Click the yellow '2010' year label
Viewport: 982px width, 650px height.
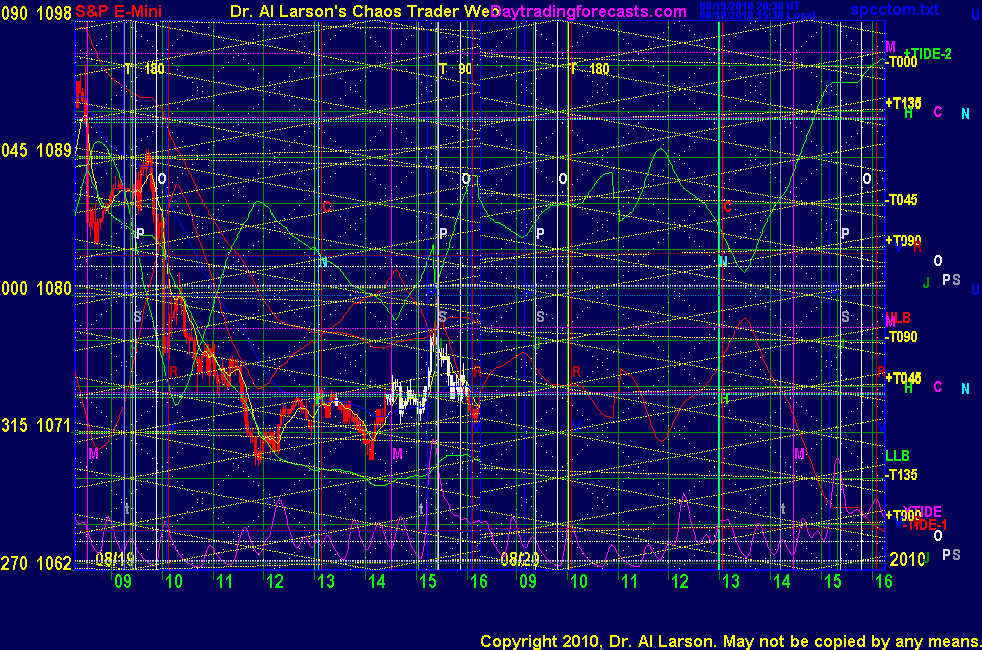click(x=907, y=559)
